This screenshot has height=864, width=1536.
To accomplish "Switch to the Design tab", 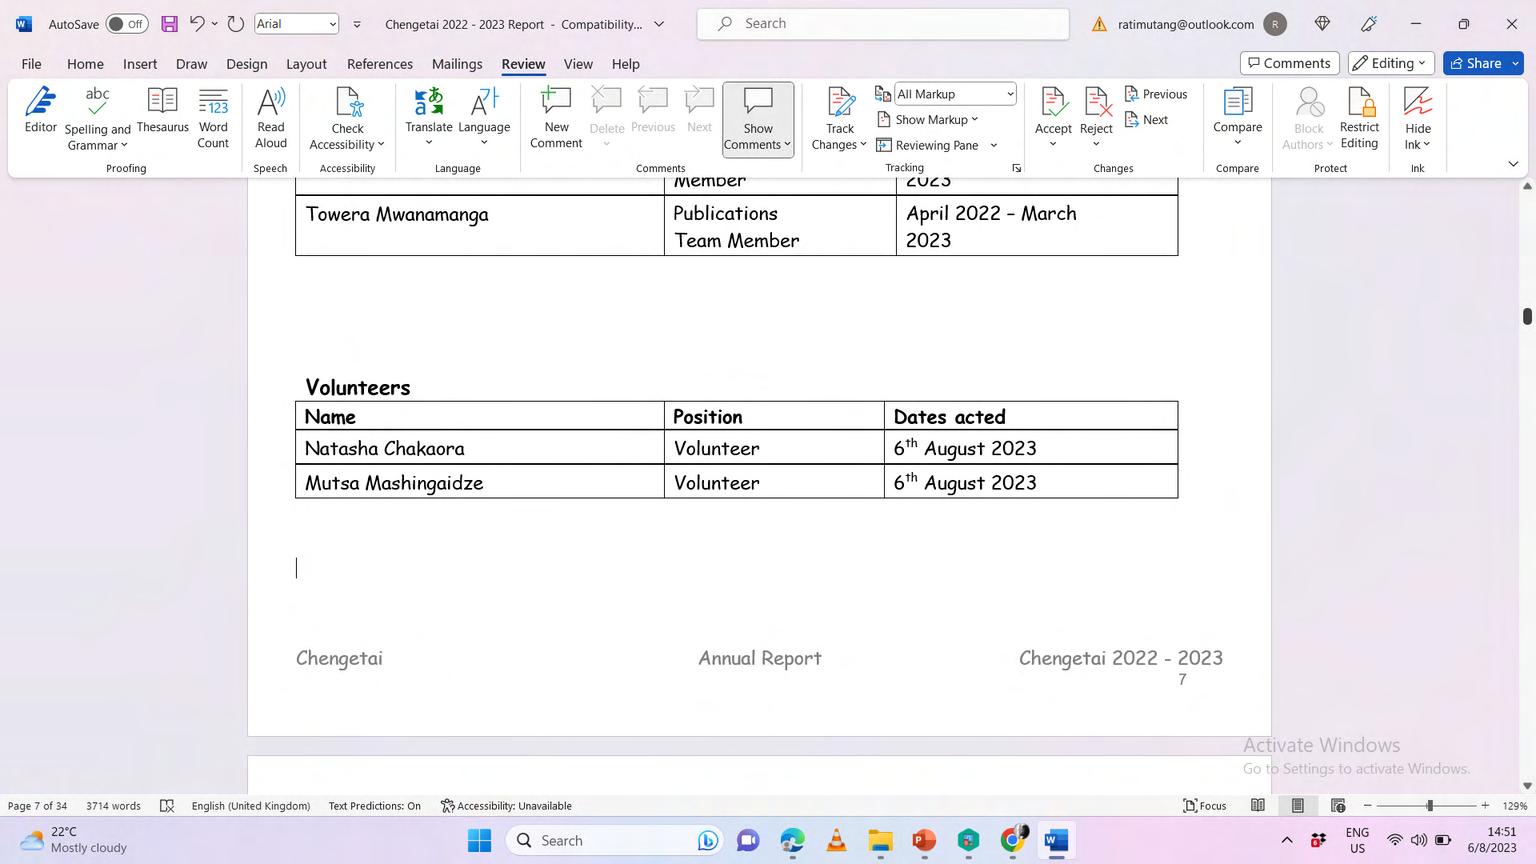I will (x=246, y=64).
